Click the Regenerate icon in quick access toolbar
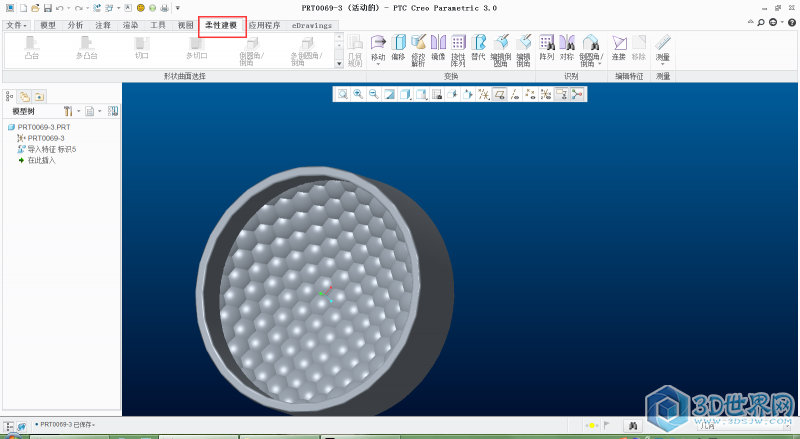 [x=97, y=8]
